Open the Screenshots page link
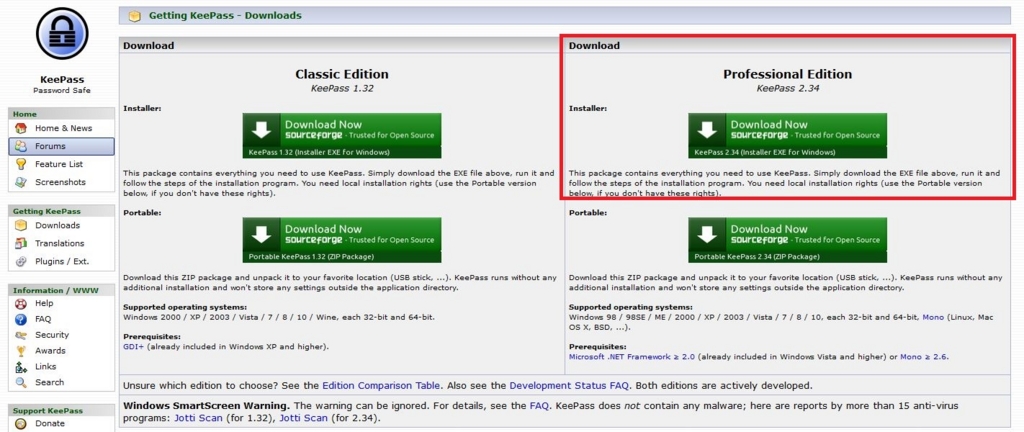The height and width of the screenshot is (432, 1024). coord(61,182)
